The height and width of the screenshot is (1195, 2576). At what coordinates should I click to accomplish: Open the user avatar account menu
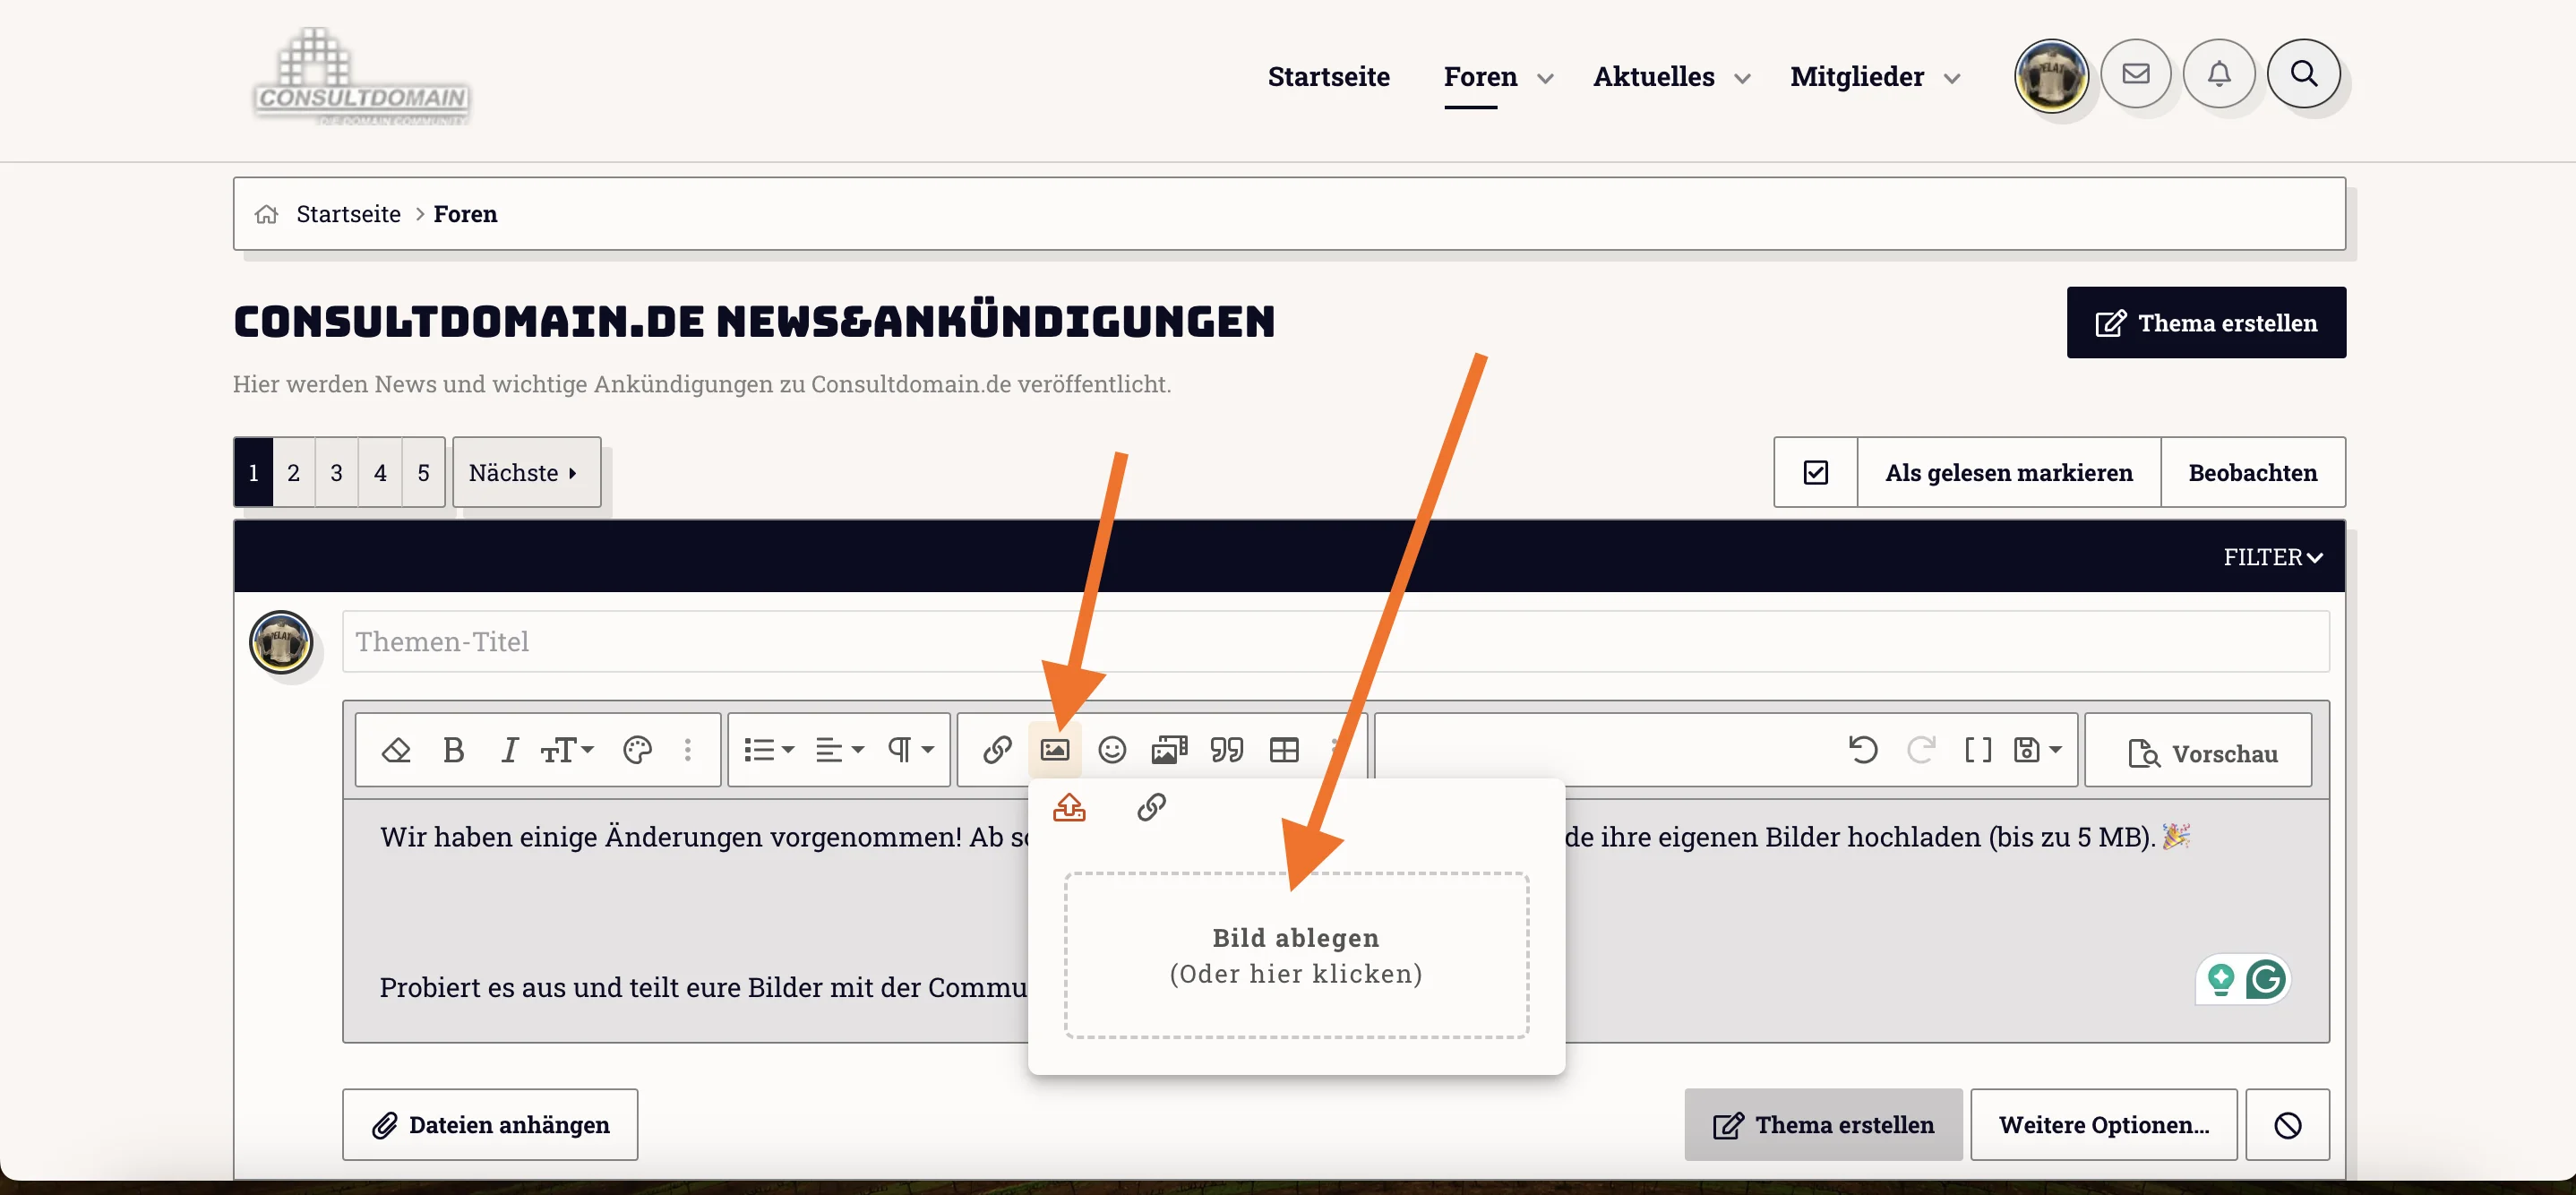tap(2051, 75)
